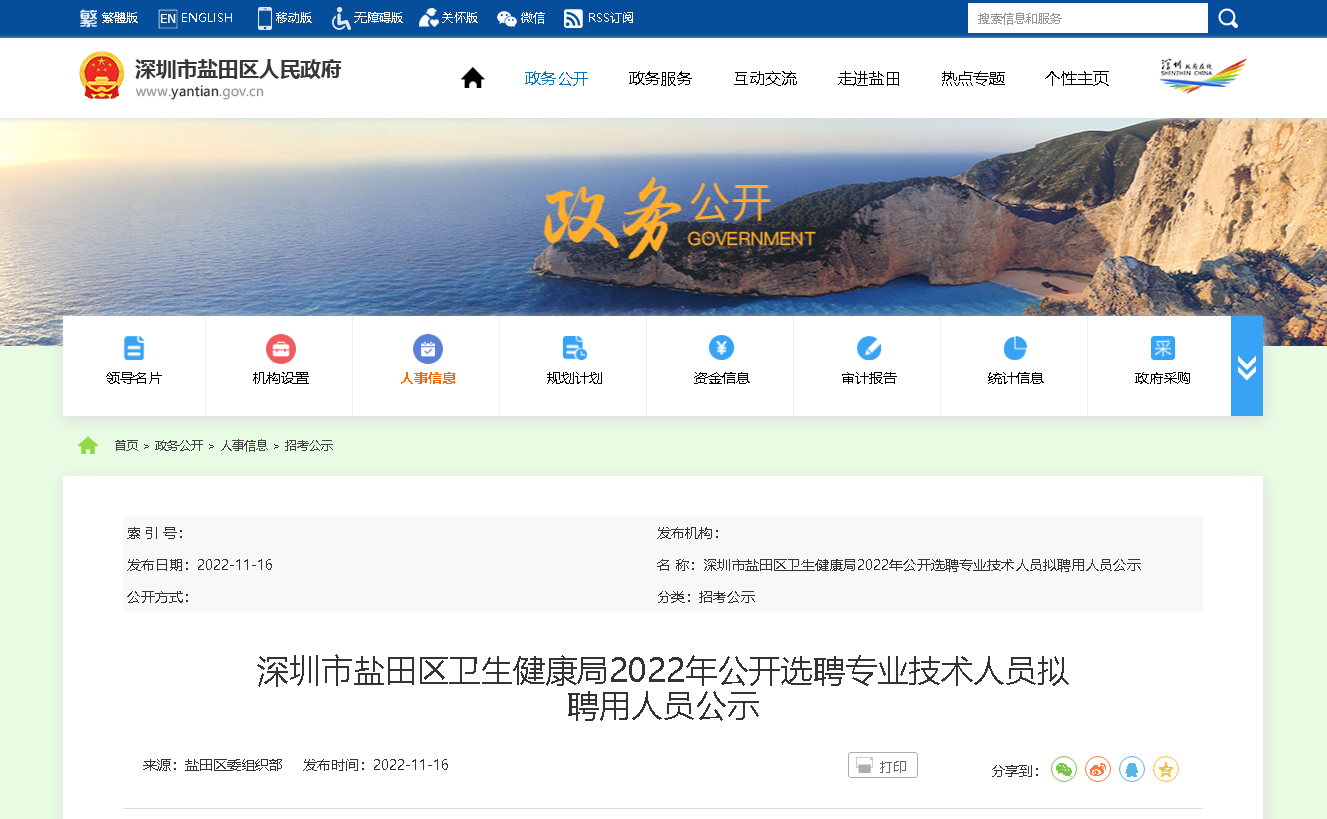The width and height of the screenshot is (1327, 819).
Task: Click the Shenzhen government site logo
Action: point(210,76)
